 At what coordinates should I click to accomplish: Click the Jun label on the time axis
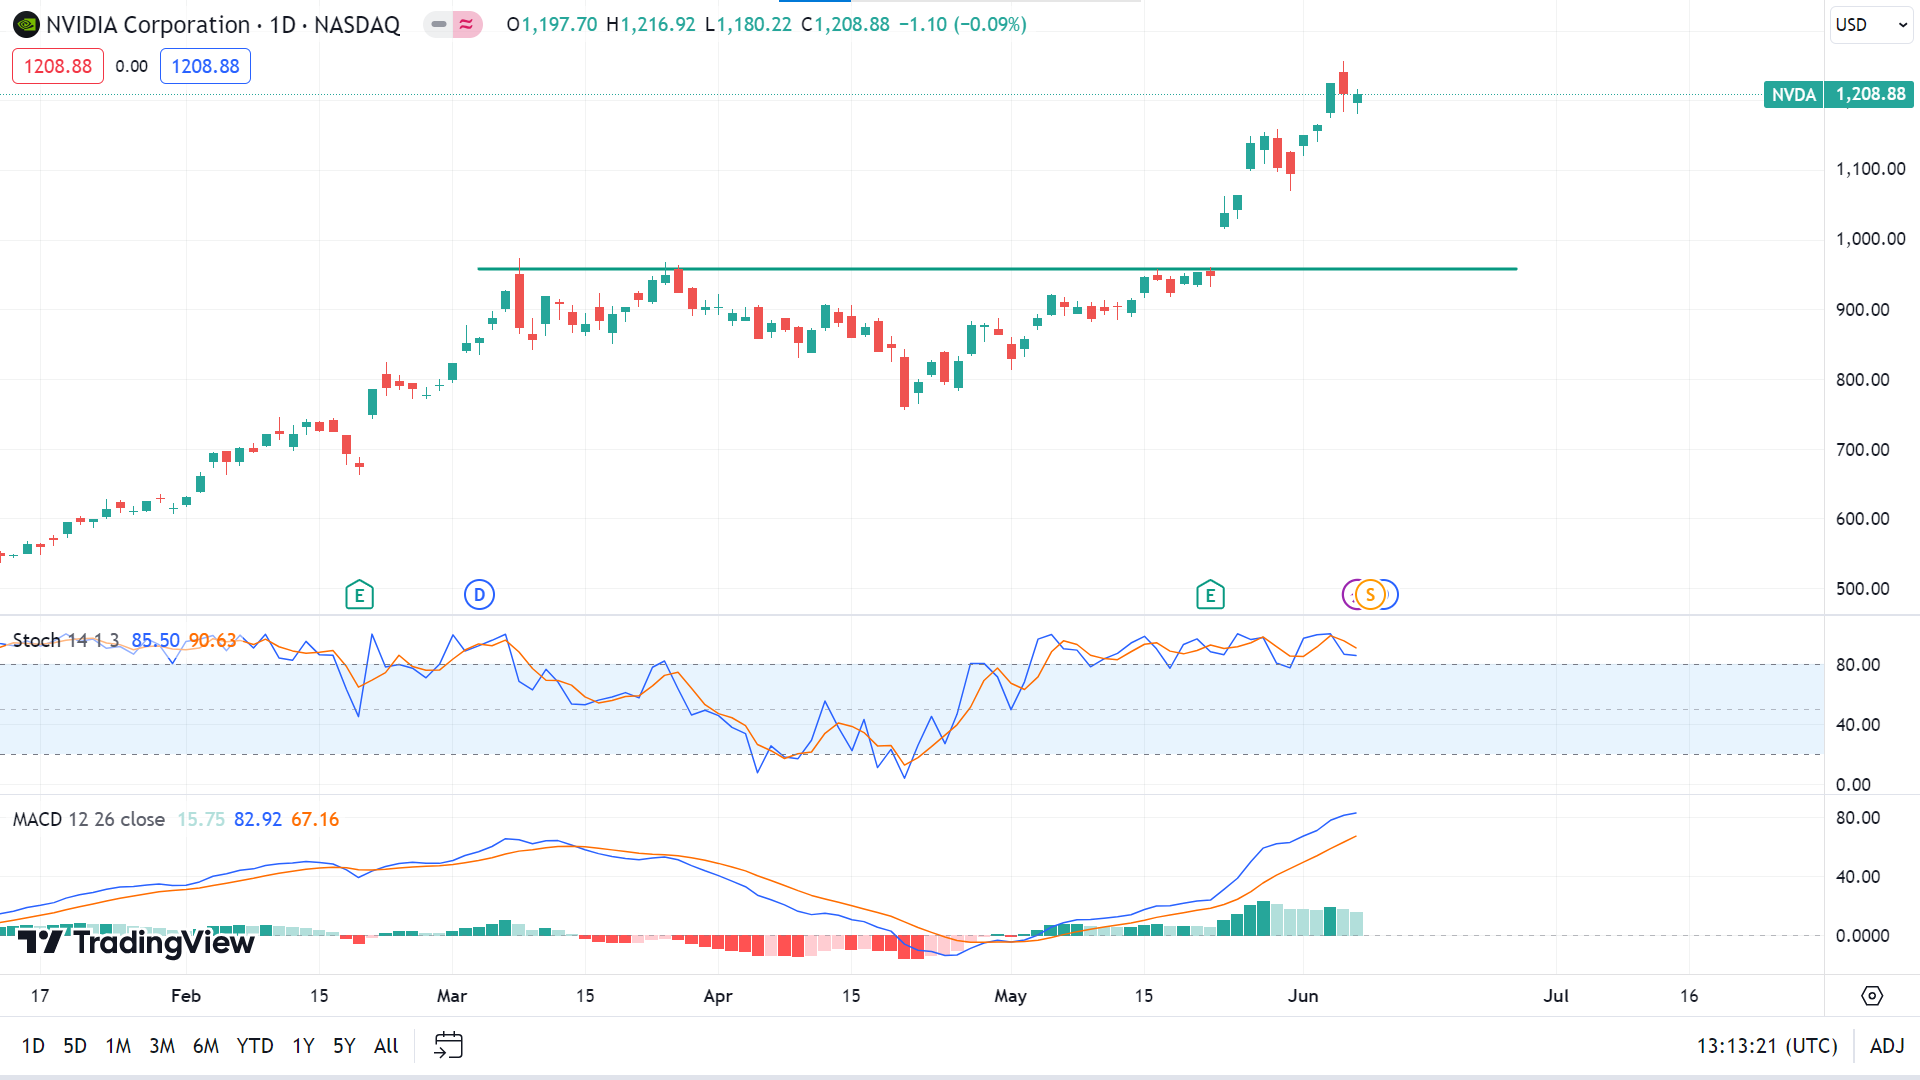pyautogui.click(x=1303, y=996)
